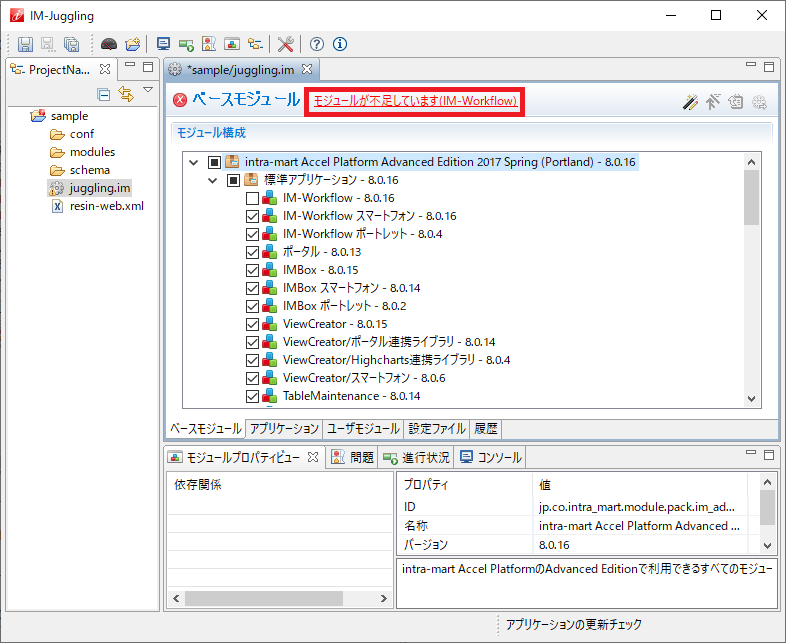Uncheck the TableMaintenance checkbox

pyautogui.click(x=252, y=397)
